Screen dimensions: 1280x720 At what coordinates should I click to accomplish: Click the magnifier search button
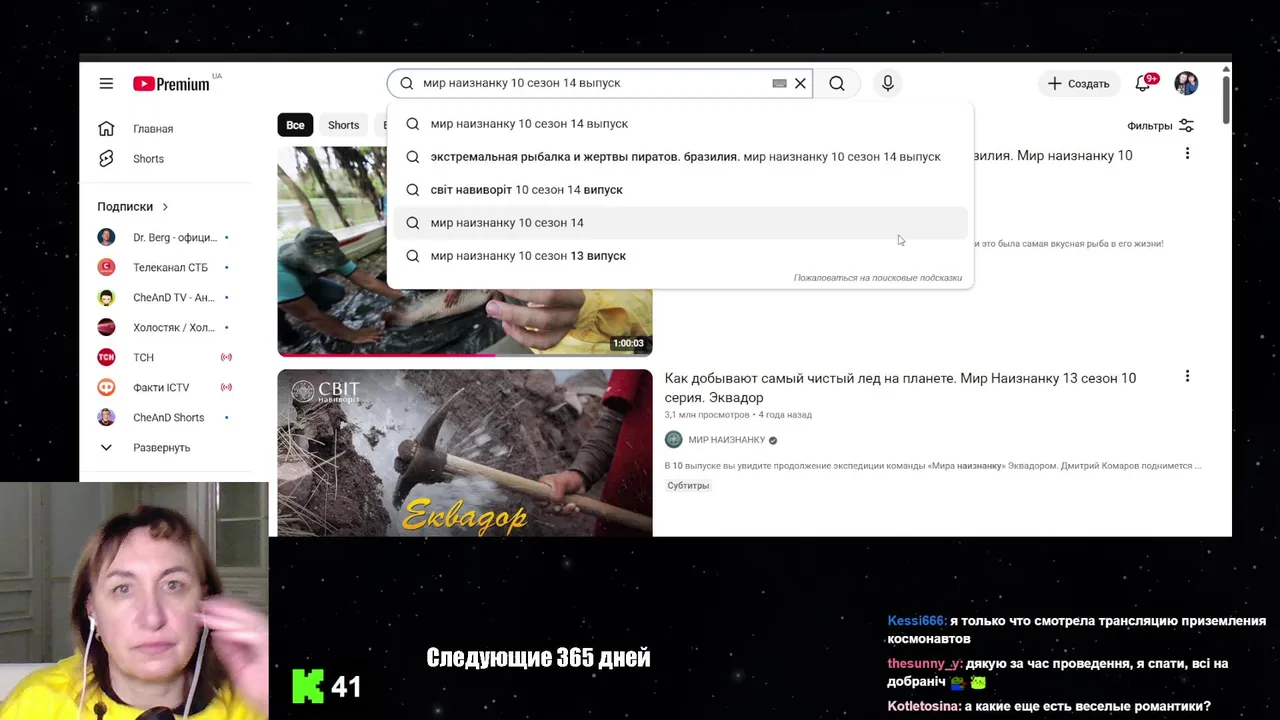click(x=837, y=84)
